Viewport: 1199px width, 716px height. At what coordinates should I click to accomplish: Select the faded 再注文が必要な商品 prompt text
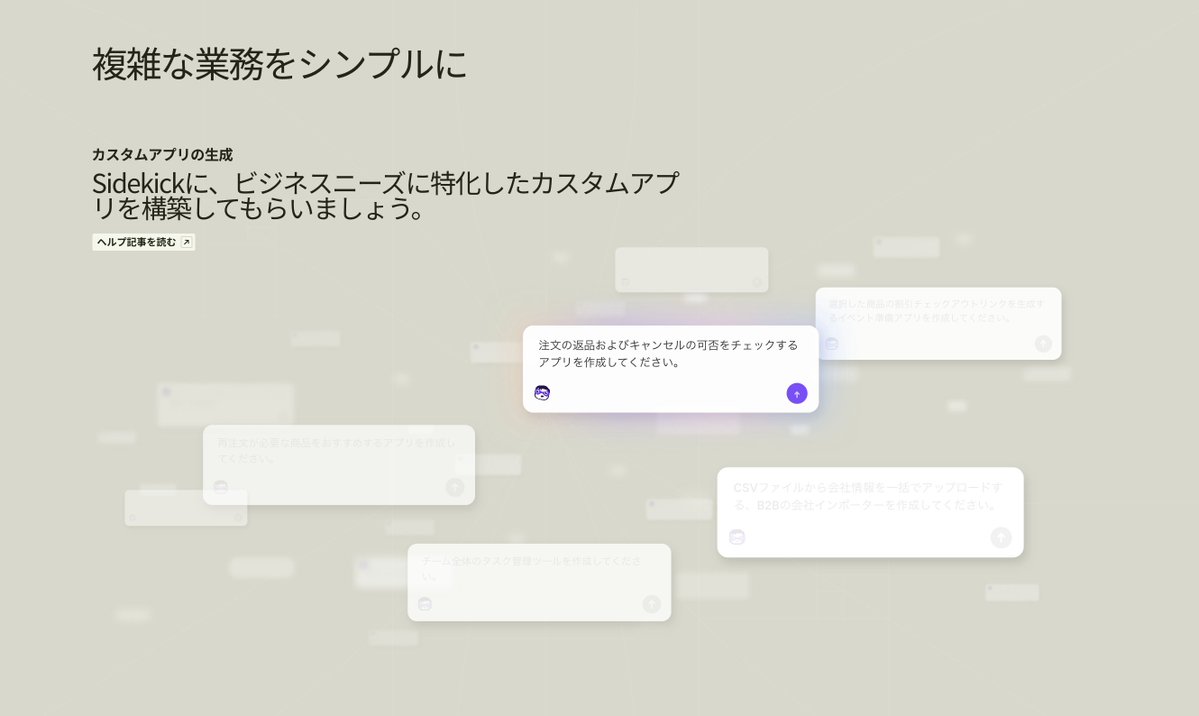336,451
